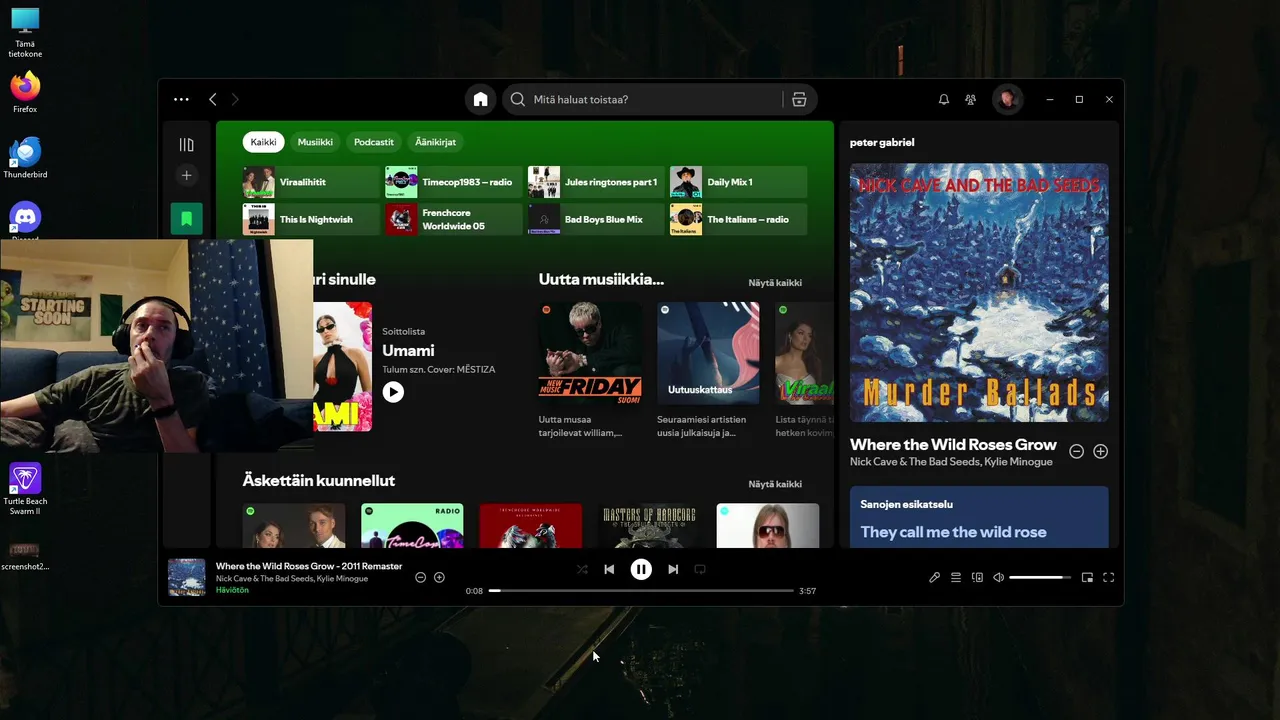Click the minus icon in now-playing bar

tap(420, 578)
